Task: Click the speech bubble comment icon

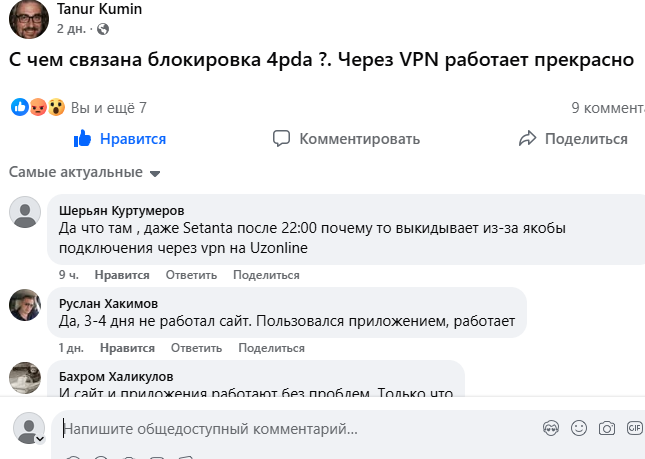Action: [x=282, y=138]
